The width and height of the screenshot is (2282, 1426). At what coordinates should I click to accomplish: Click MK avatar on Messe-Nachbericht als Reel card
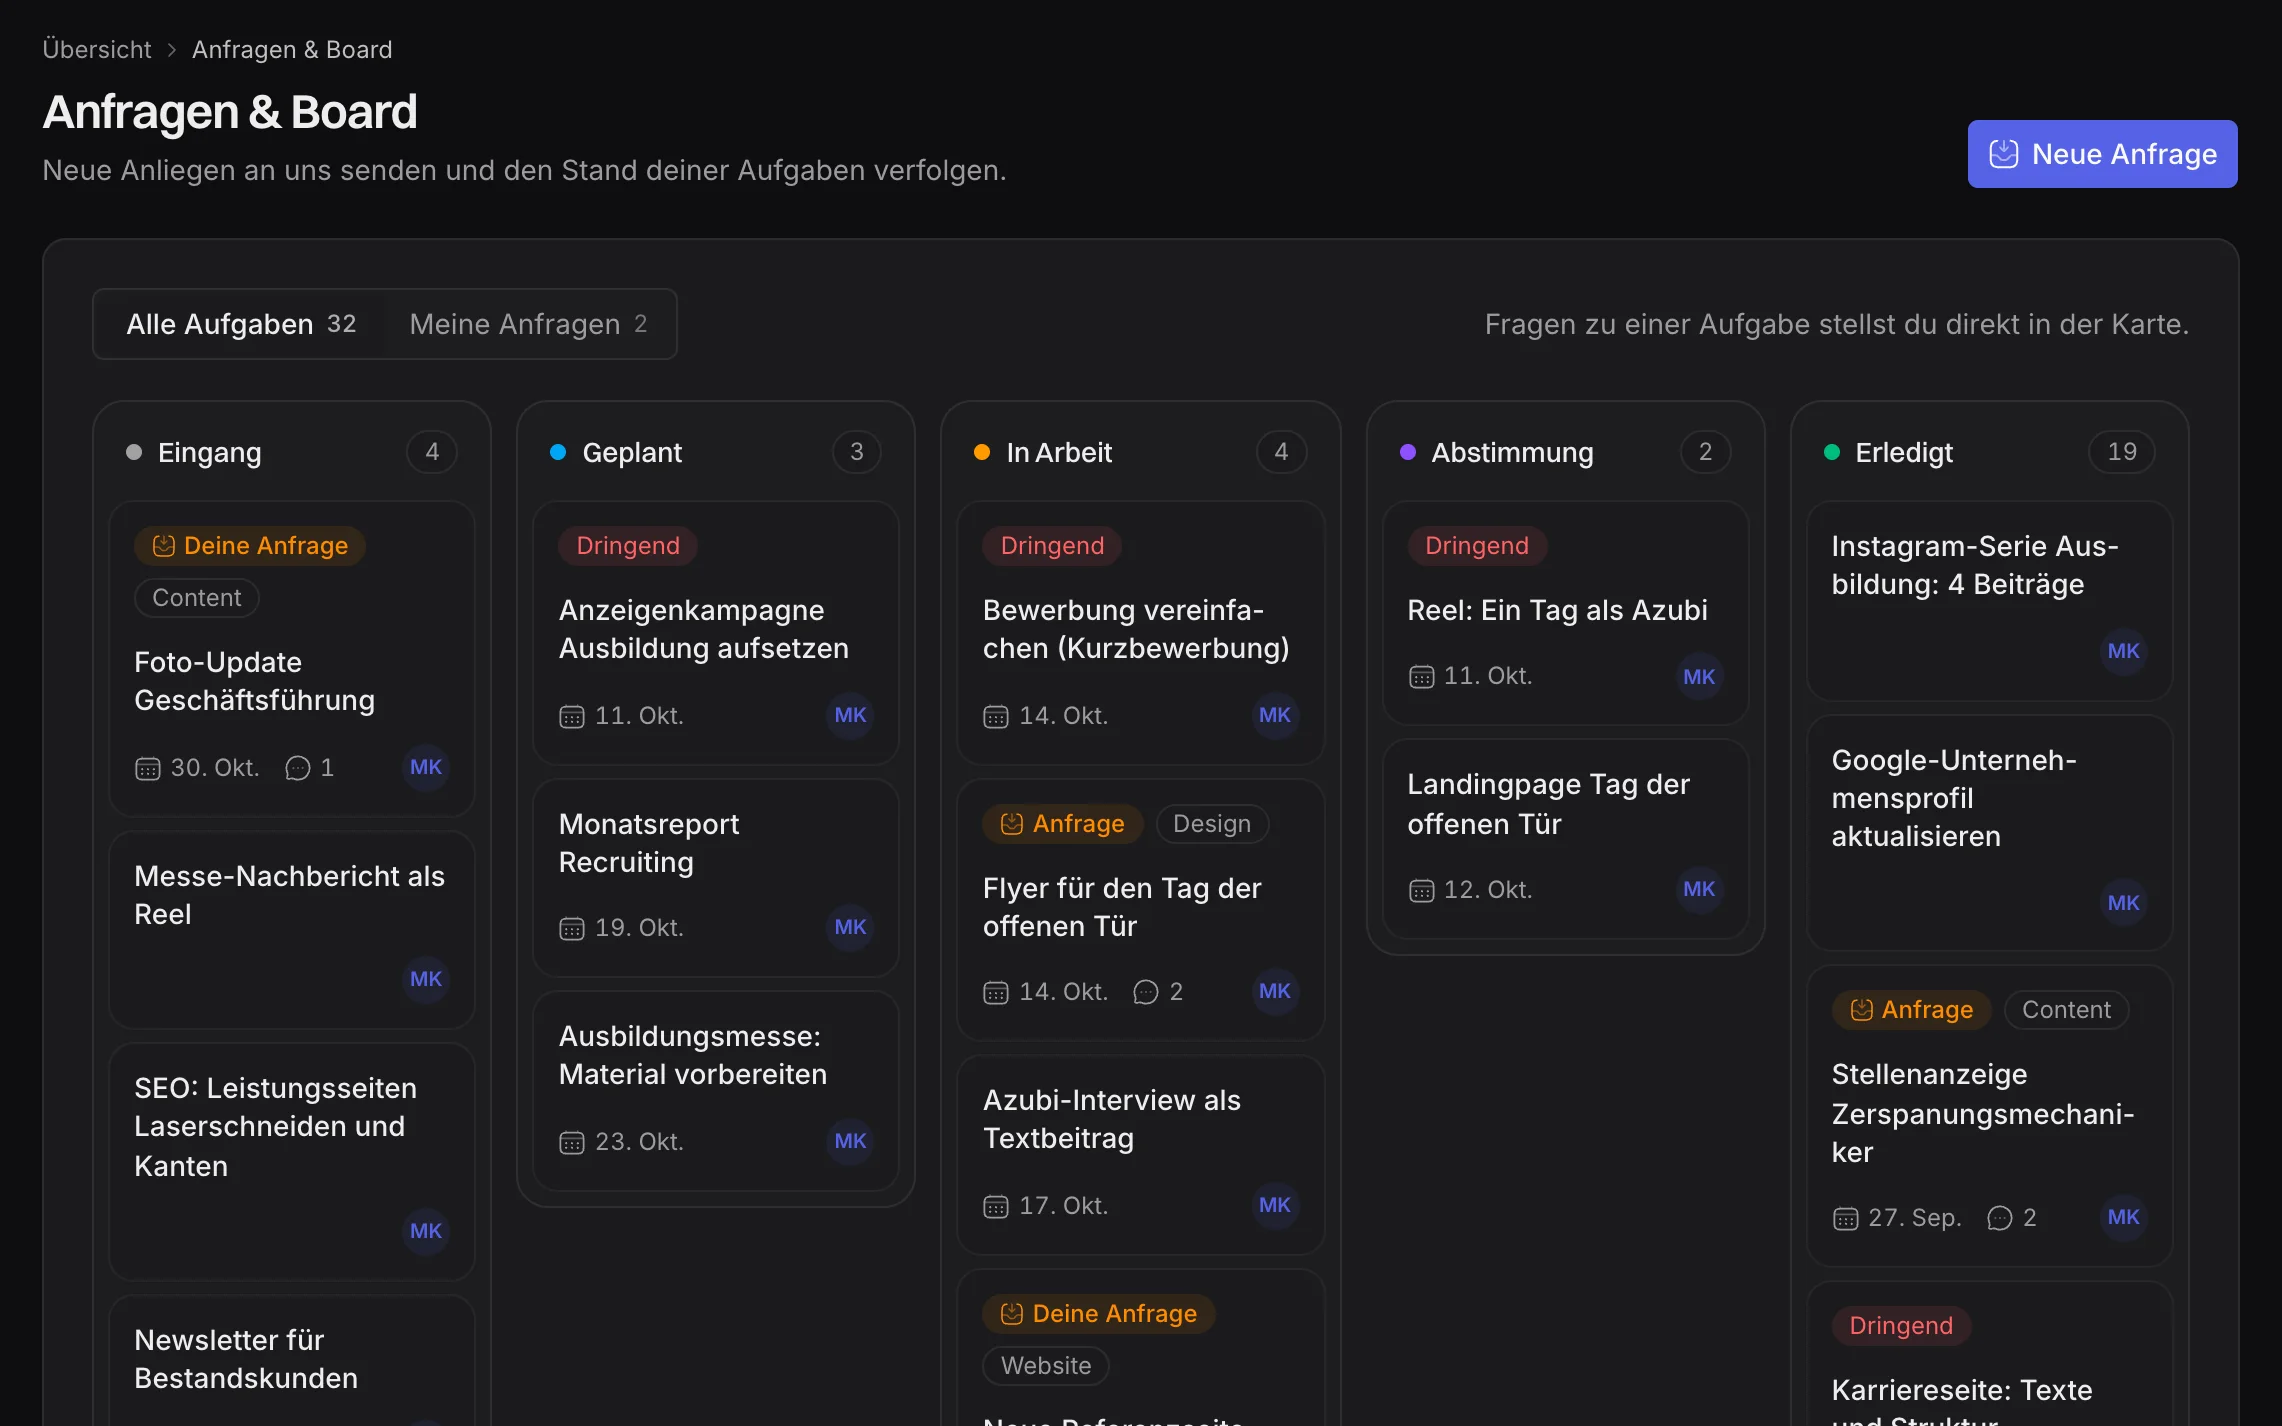point(426,979)
